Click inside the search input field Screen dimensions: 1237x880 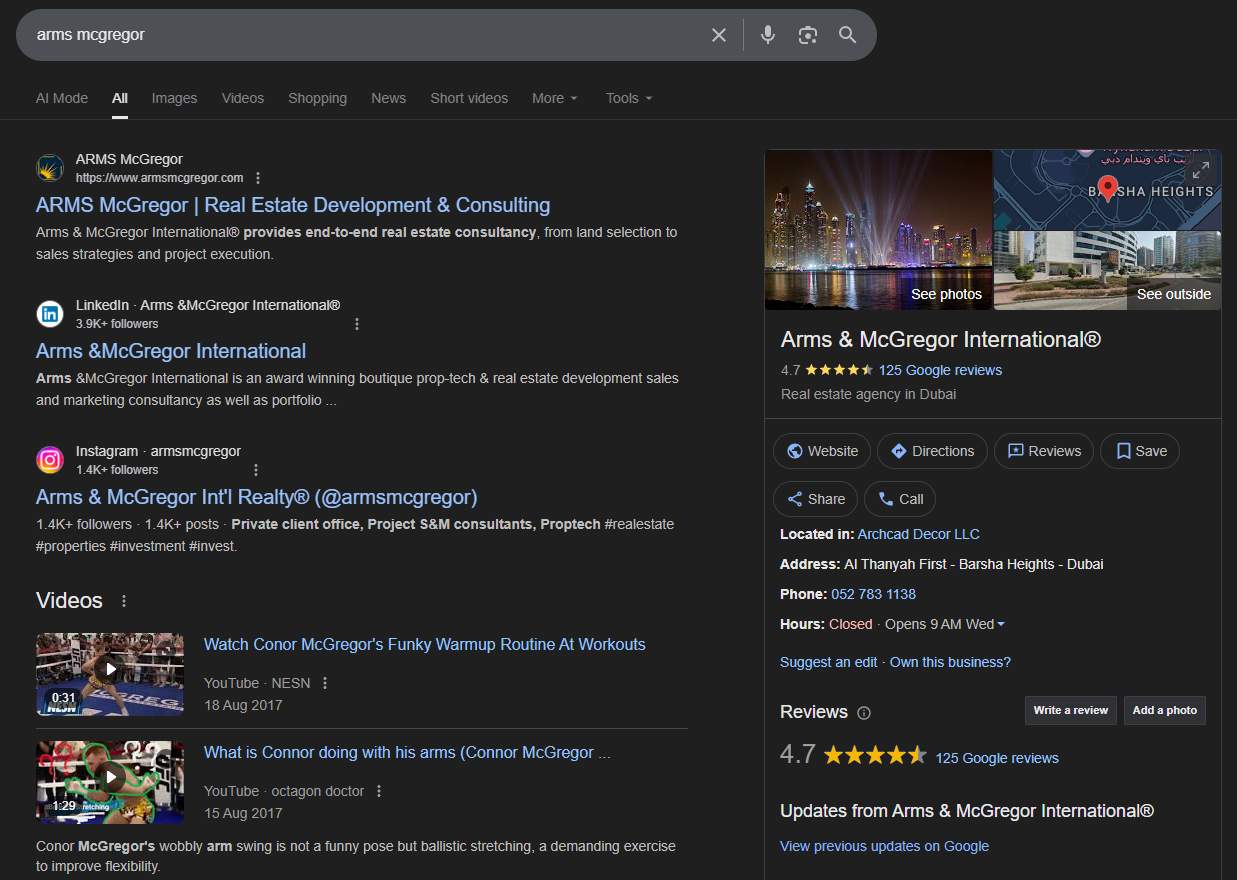pyautogui.click(x=360, y=35)
